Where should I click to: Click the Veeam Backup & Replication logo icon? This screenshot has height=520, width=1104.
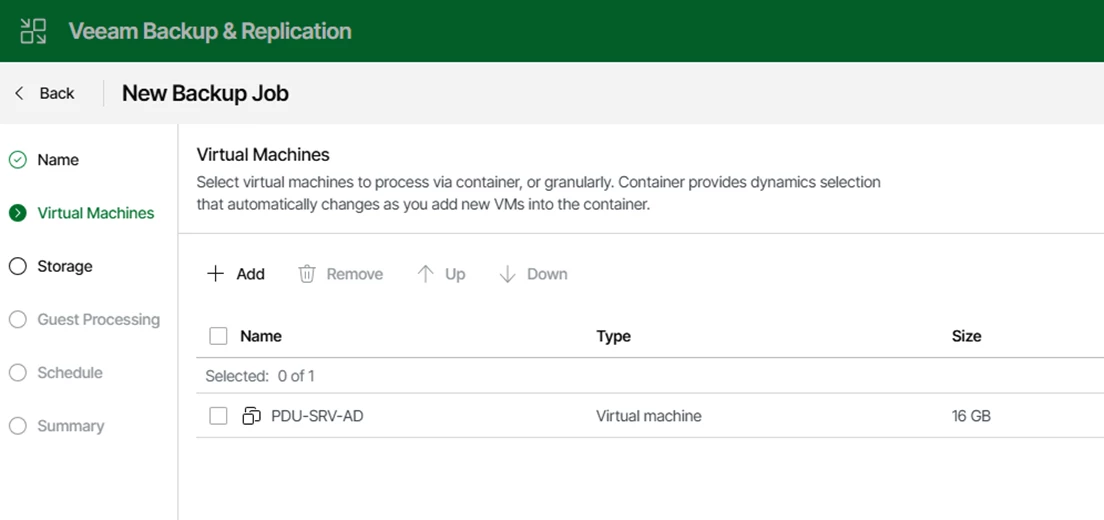pyautogui.click(x=33, y=31)
